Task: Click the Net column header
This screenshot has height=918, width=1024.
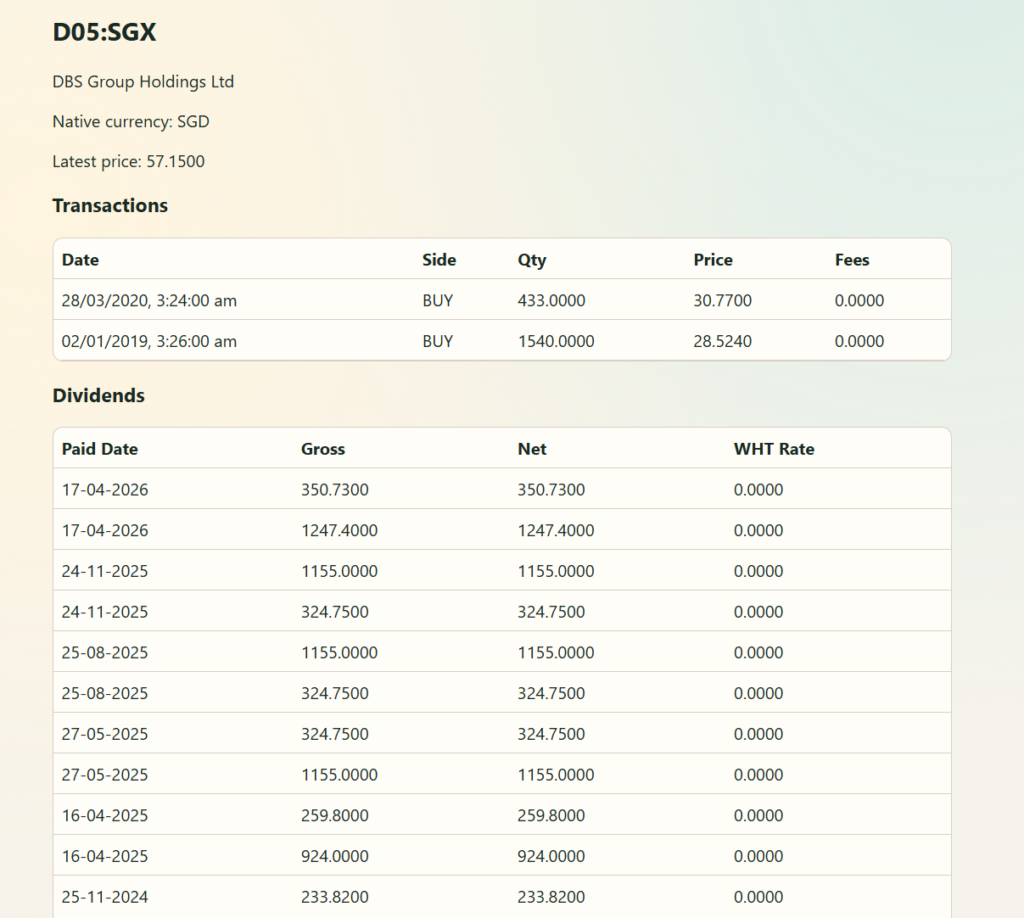Action: coord(532,449)
